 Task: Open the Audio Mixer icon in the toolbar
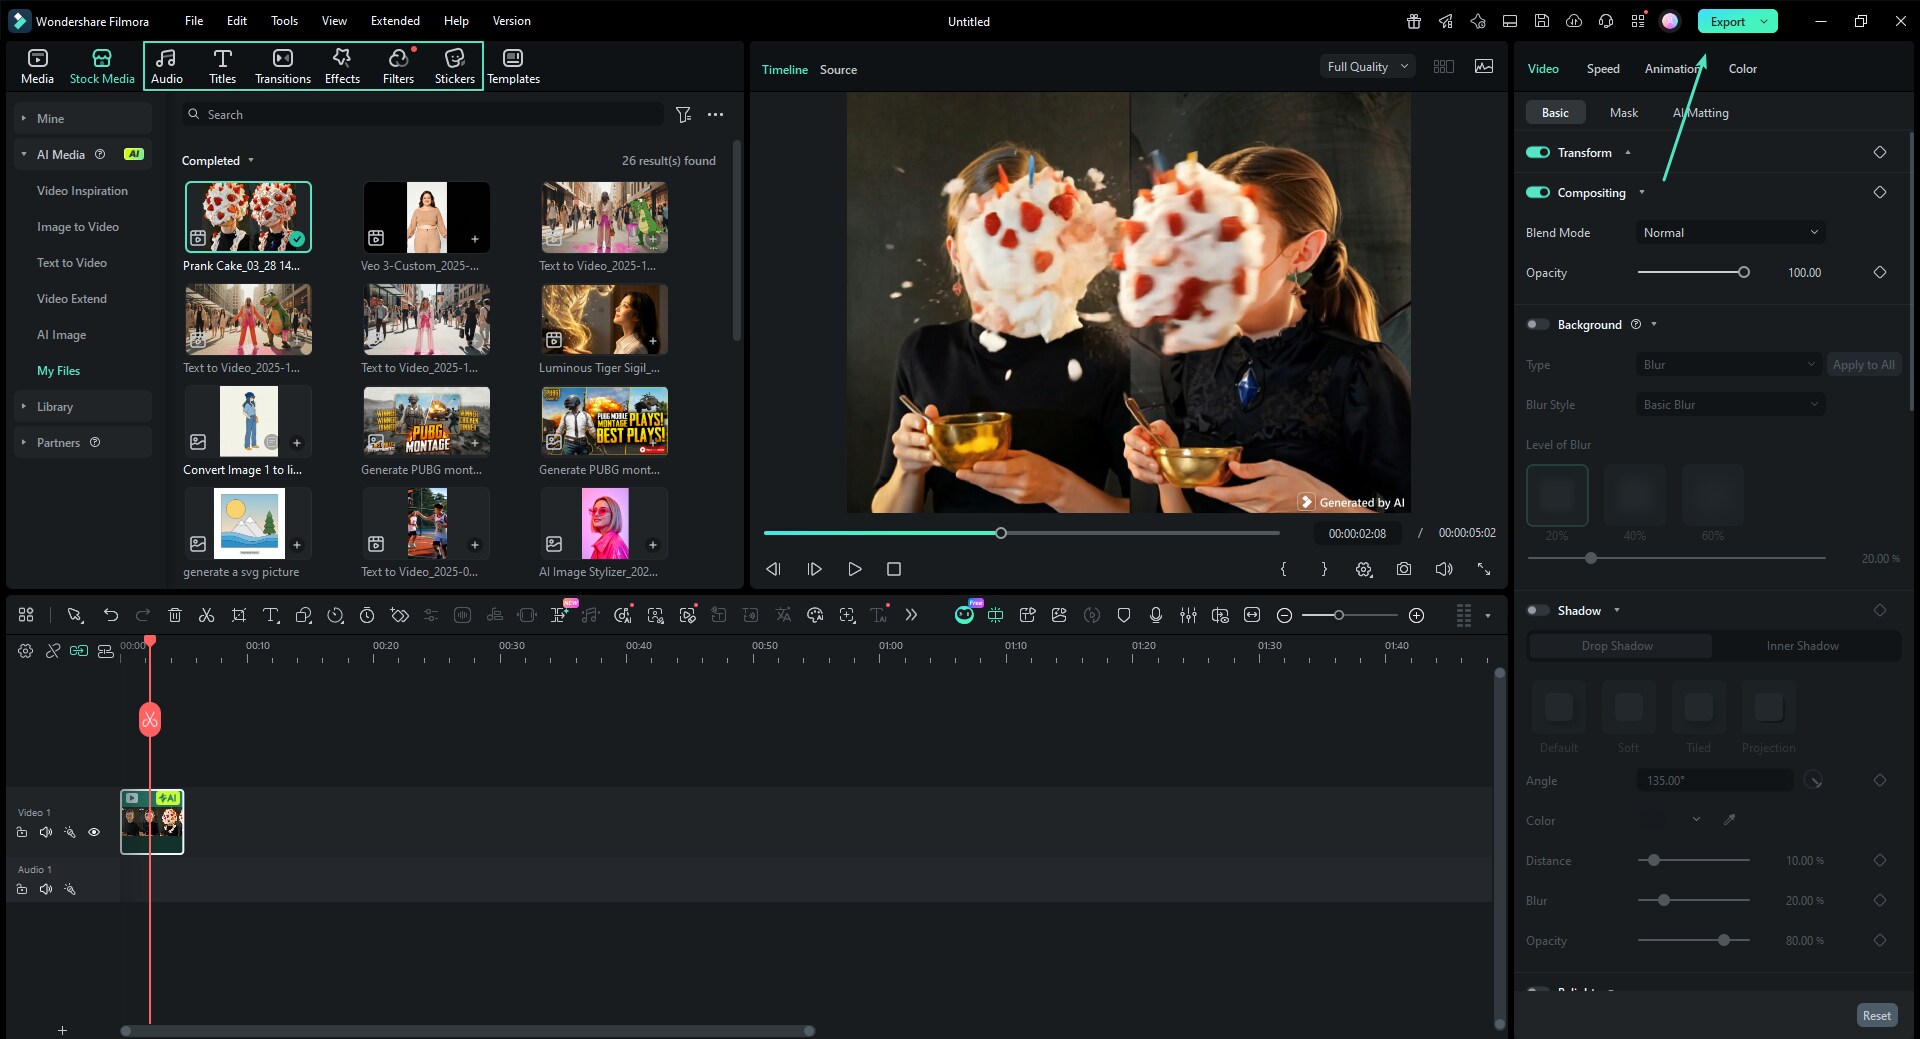1188,615
